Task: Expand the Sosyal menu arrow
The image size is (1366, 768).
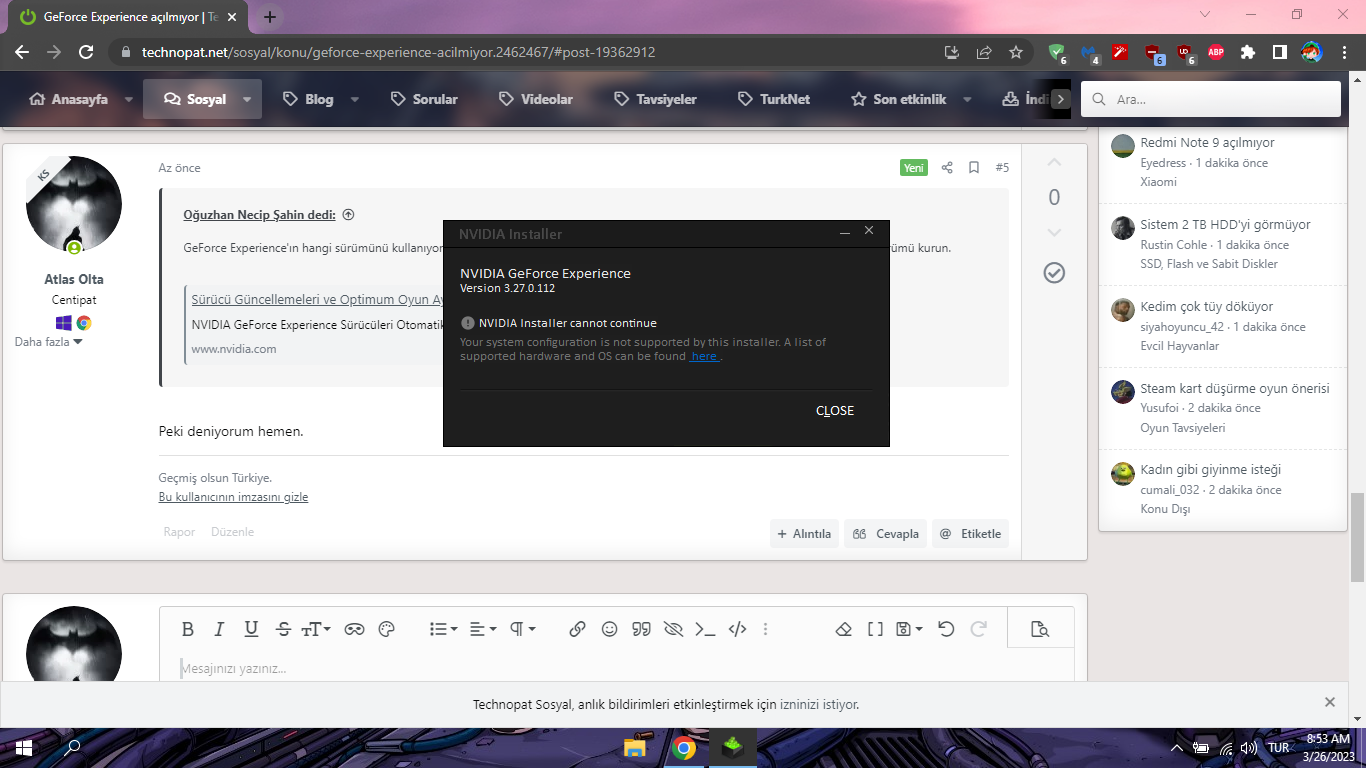Action: click(247, 99)
